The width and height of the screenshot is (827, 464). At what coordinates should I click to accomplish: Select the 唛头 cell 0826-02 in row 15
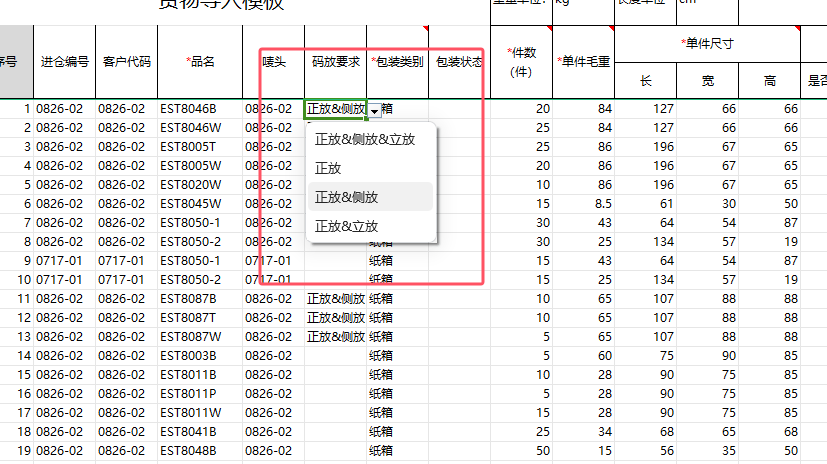click(274, 375)
